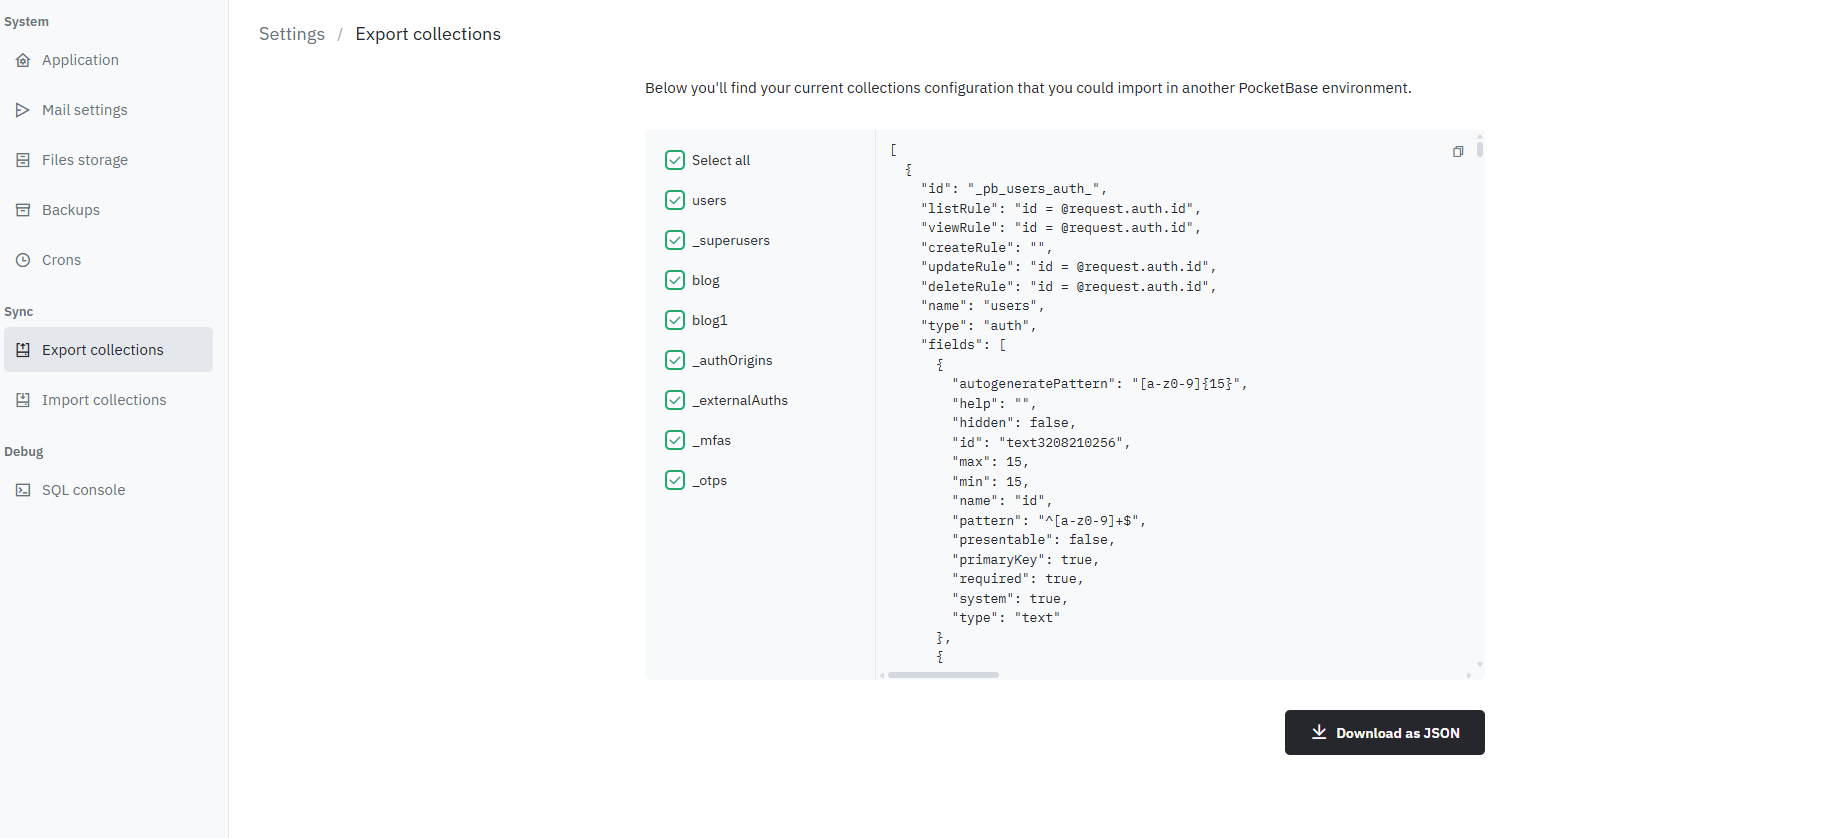Image resolution: width=1826 pixels, height=838 pixels.
Task: Open the Crons page
Action: coord(108,260)
